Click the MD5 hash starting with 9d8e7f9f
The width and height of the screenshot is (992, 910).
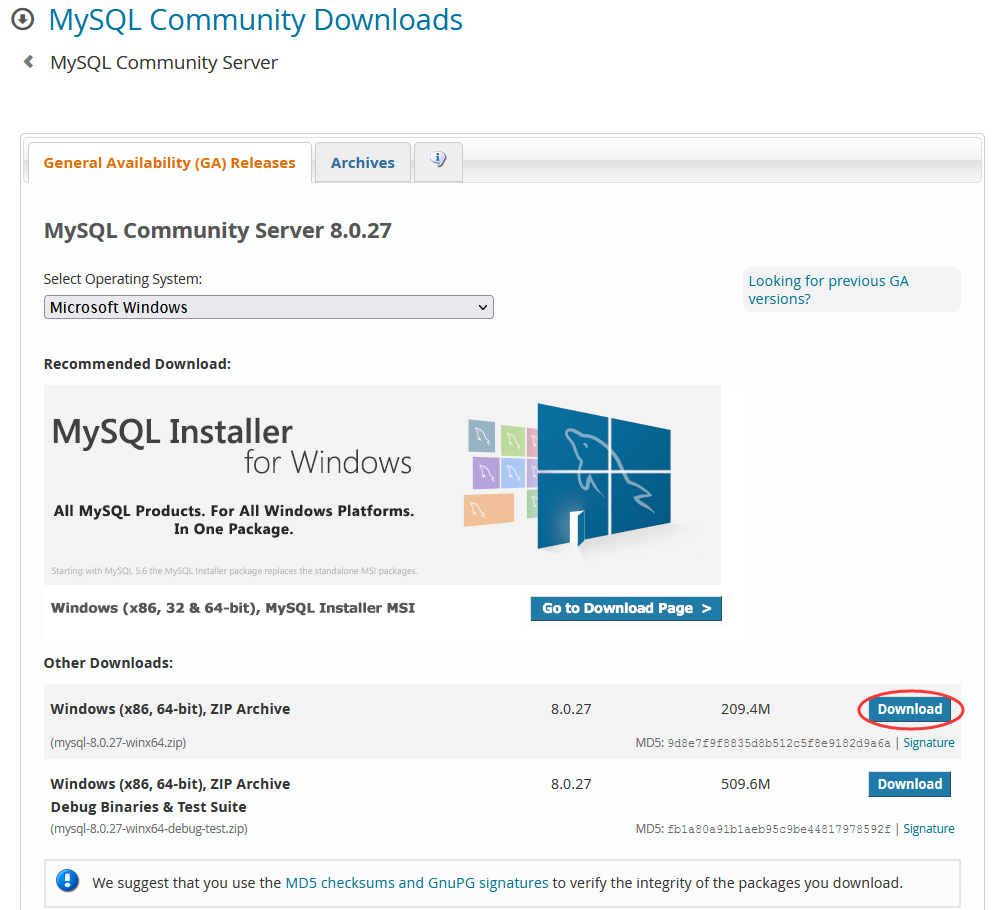tap(779, 743)
